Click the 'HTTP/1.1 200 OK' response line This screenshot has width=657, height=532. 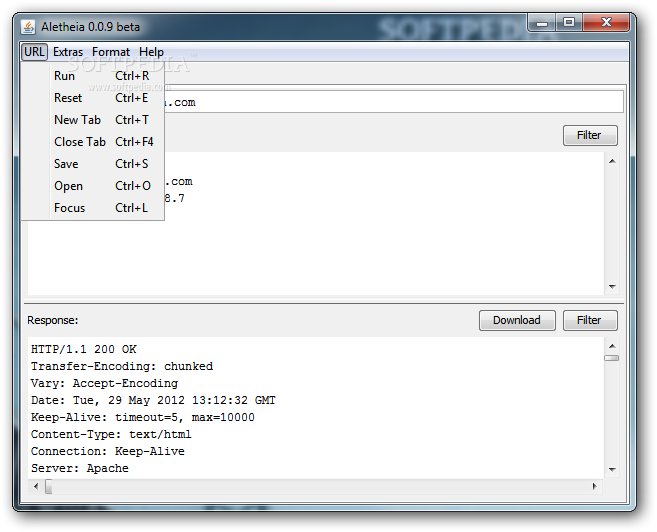tap(84, 349)
